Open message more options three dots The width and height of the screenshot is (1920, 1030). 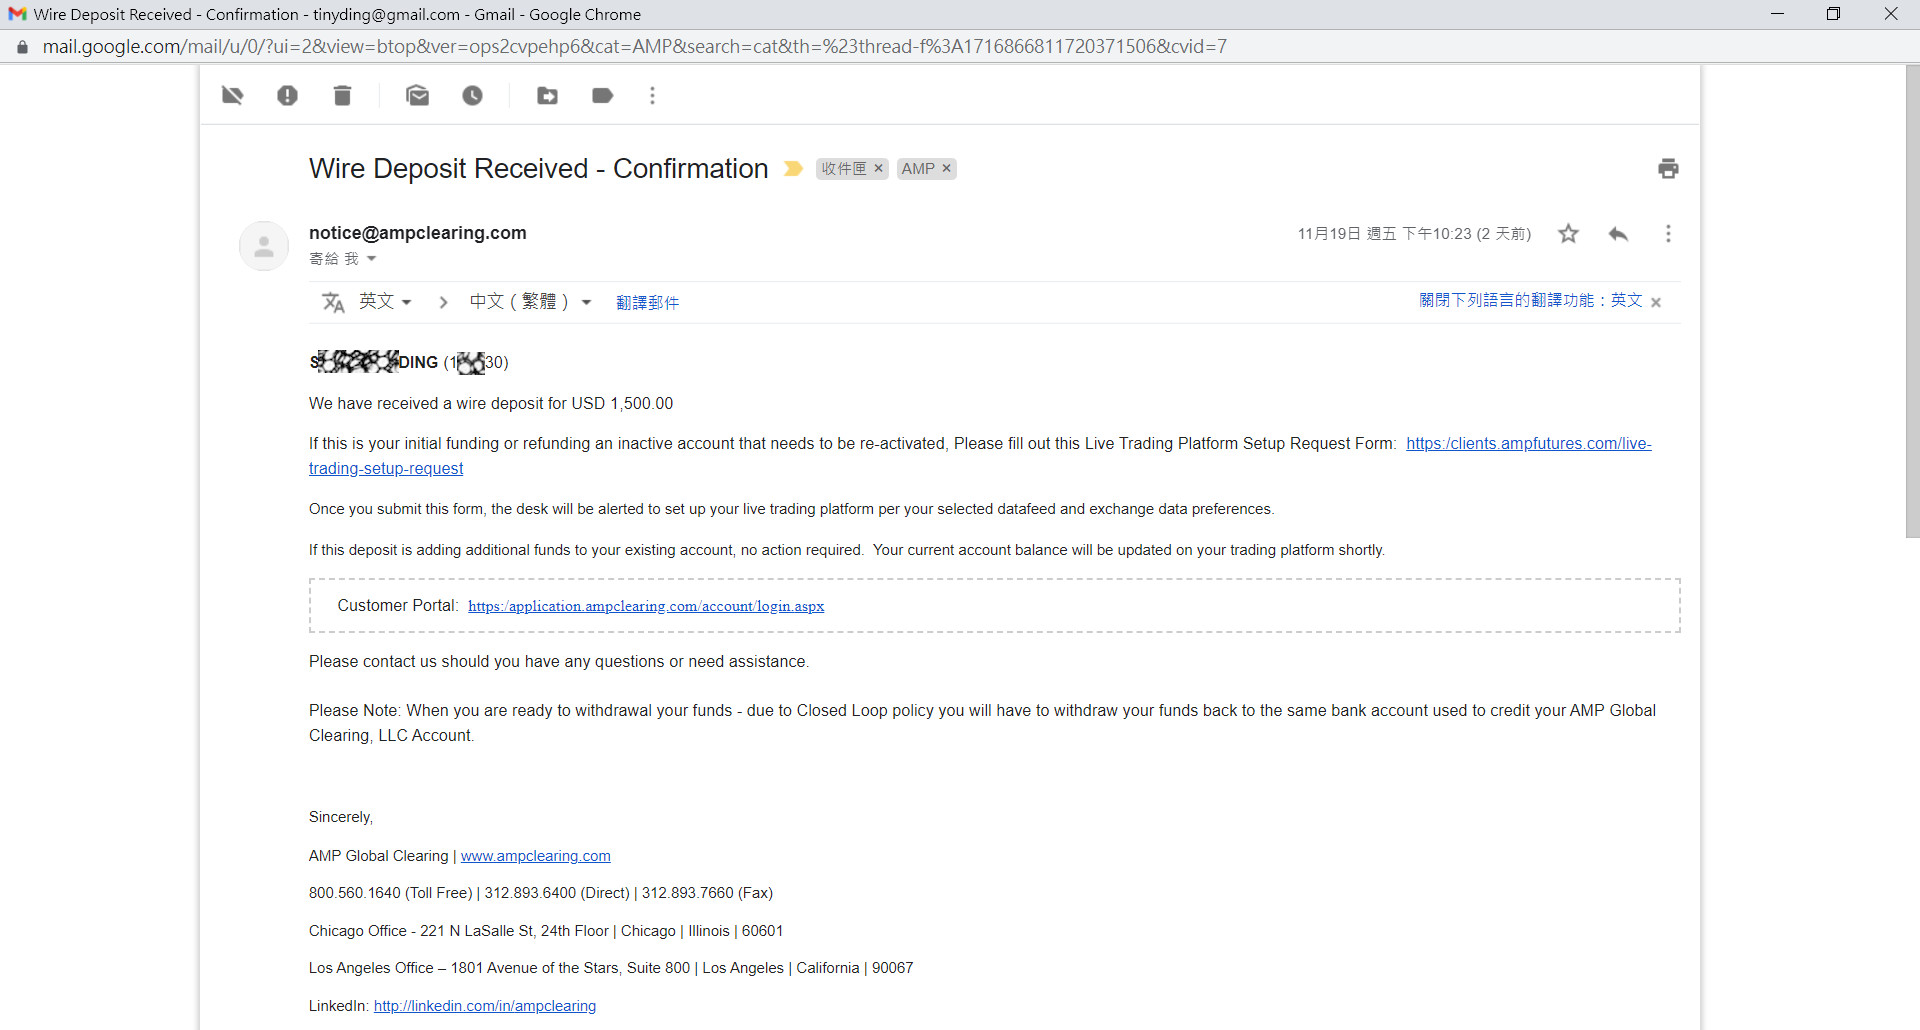1667,233
